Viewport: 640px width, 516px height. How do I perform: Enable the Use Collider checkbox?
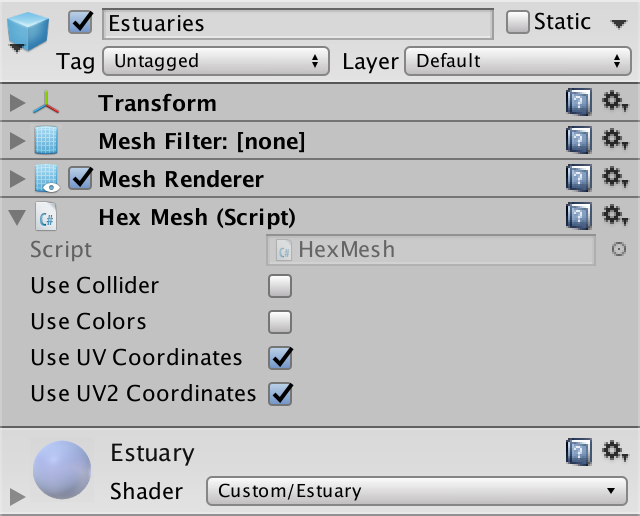pos(280,287)
